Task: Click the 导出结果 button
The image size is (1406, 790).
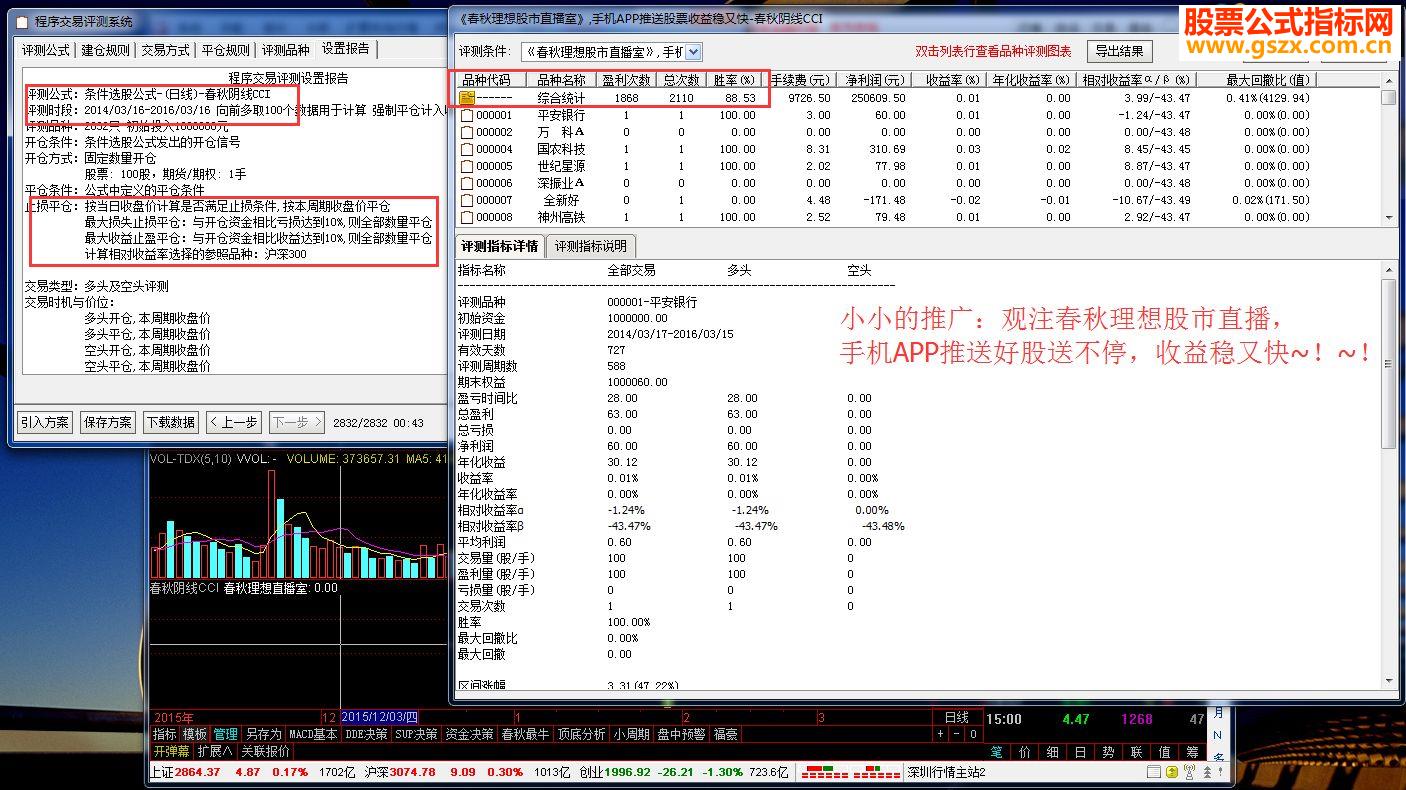Action: tap(1119, 51)
